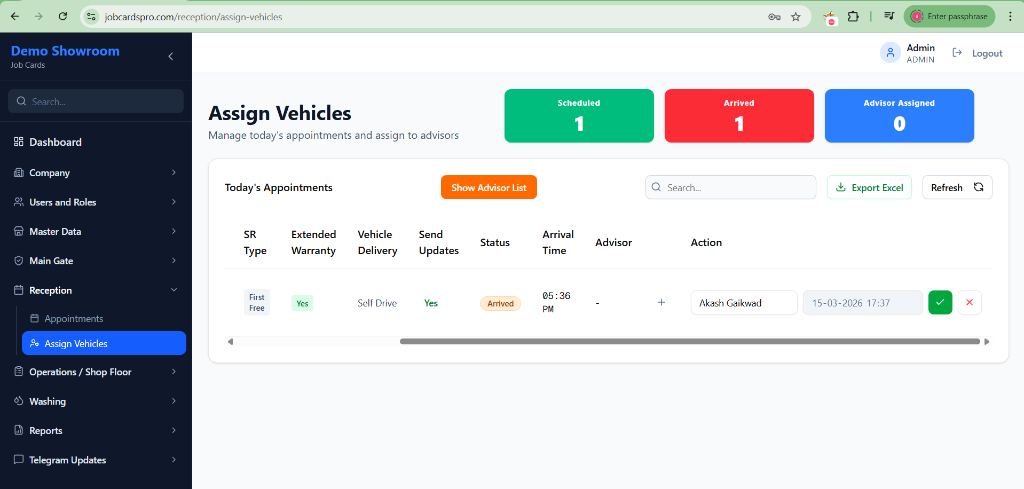Bookmark this page with star icon
The image size is (1024, 489).
pyautogui.click(x=796, y=17)
